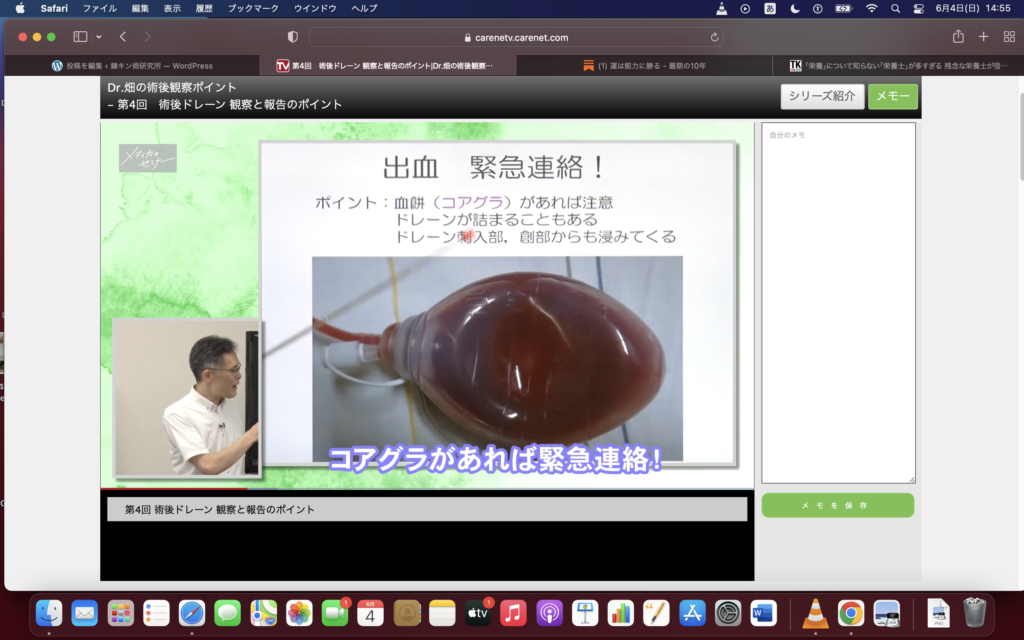This screenshot has width=1024, height=640.
Task: Open the sidebar dropdown chevron
Action: coord(98,37)
